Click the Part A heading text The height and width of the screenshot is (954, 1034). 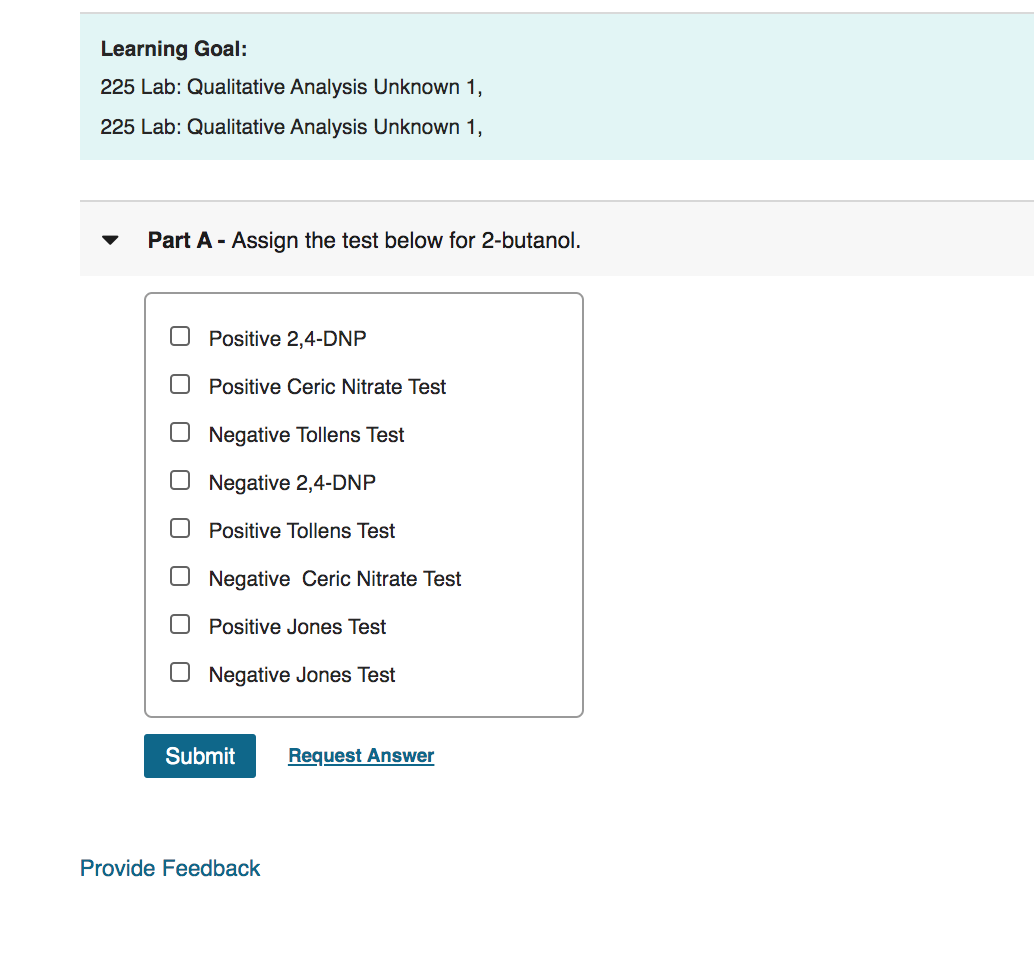click(x=179, y=240)
